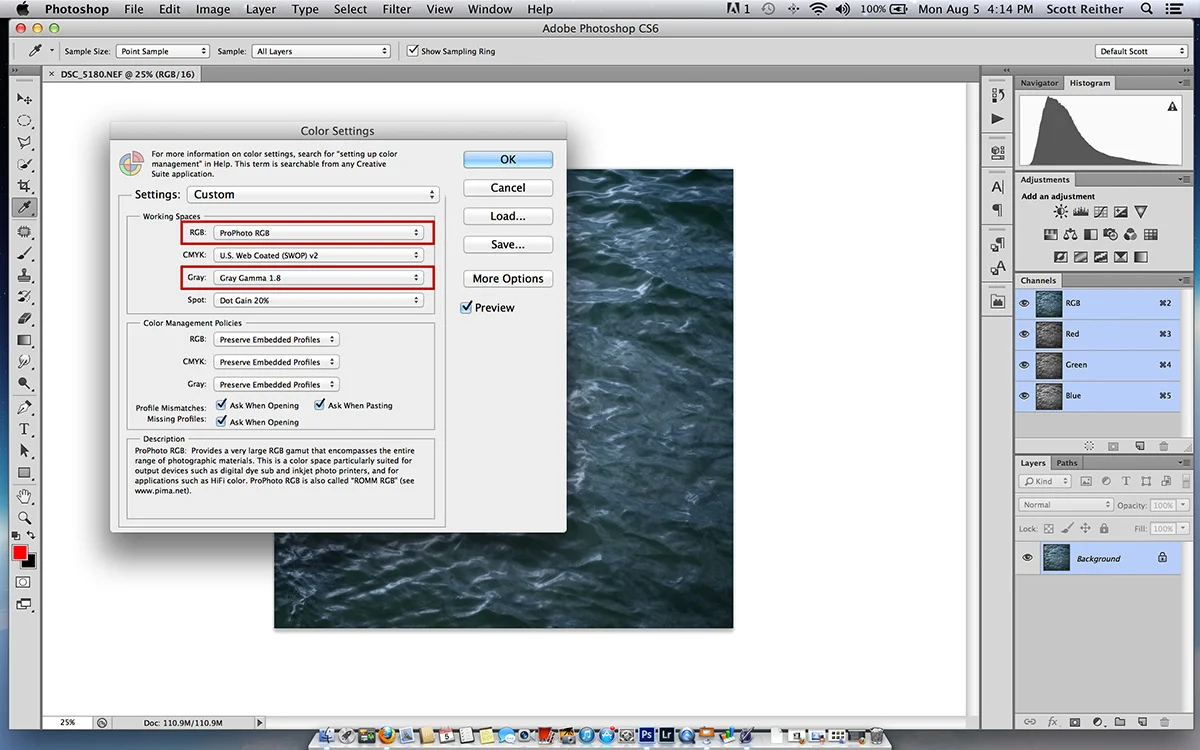1200x750 pixels.
Task: Add a Photo Filter adjustment
Action: (x=1110, y=235)
